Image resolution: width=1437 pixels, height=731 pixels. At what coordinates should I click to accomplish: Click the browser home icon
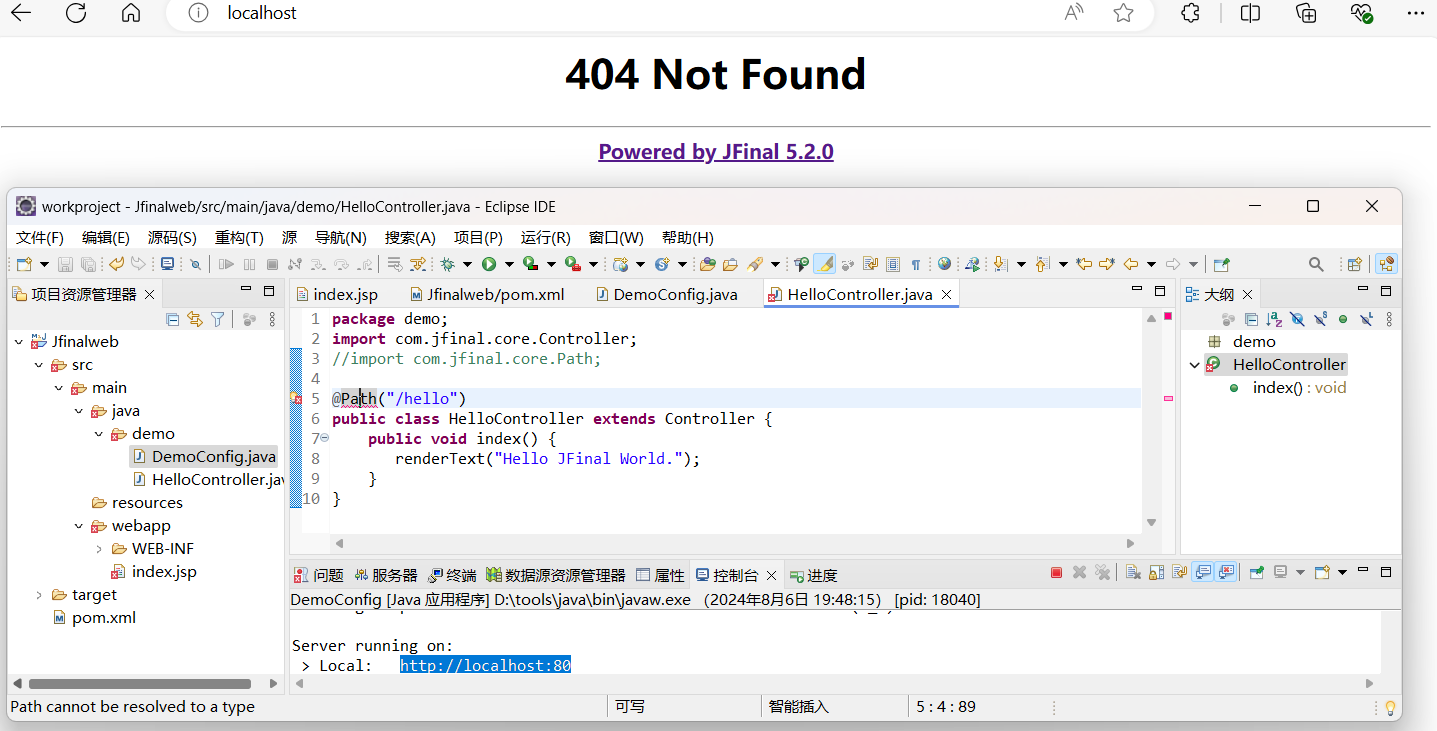click(x=131, y=13)
